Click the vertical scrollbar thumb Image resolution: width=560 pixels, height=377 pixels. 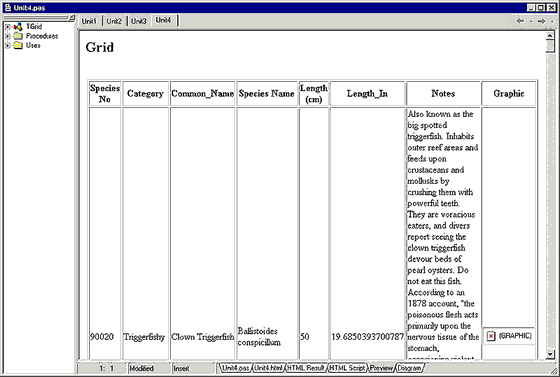550,46
